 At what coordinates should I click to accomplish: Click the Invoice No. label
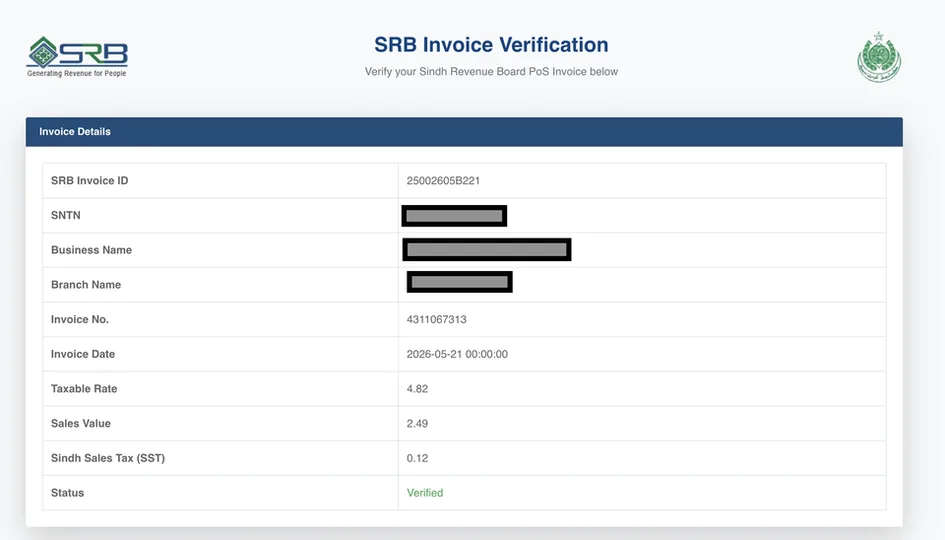[80, 319]
